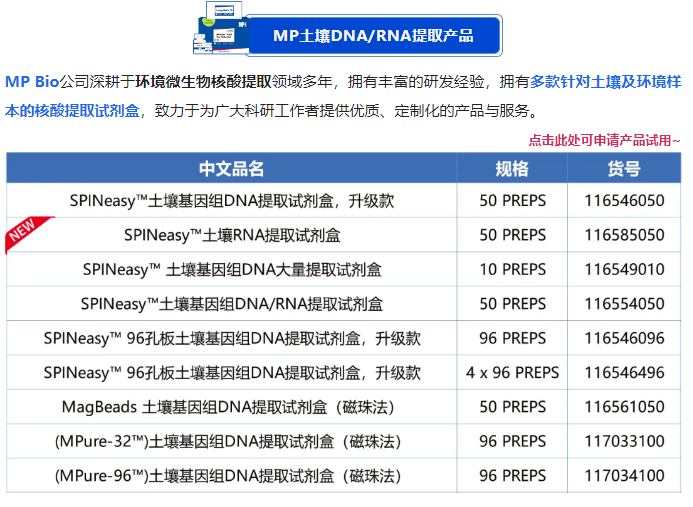
Task: Click SPINeasy 土壤基因组DNA提取试剂盒 name for 116546050
Action: [x=232, y=201]
